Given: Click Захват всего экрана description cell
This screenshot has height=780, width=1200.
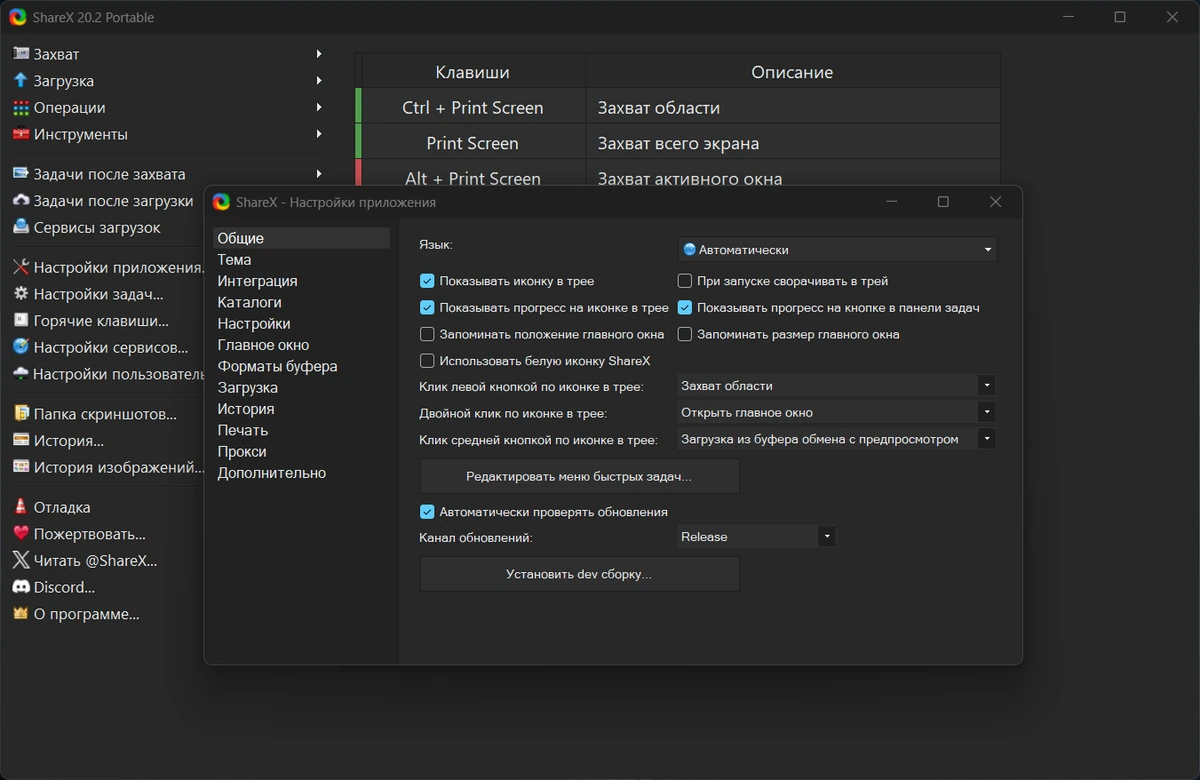Looking at the screenshot, I should coord(793,143).
